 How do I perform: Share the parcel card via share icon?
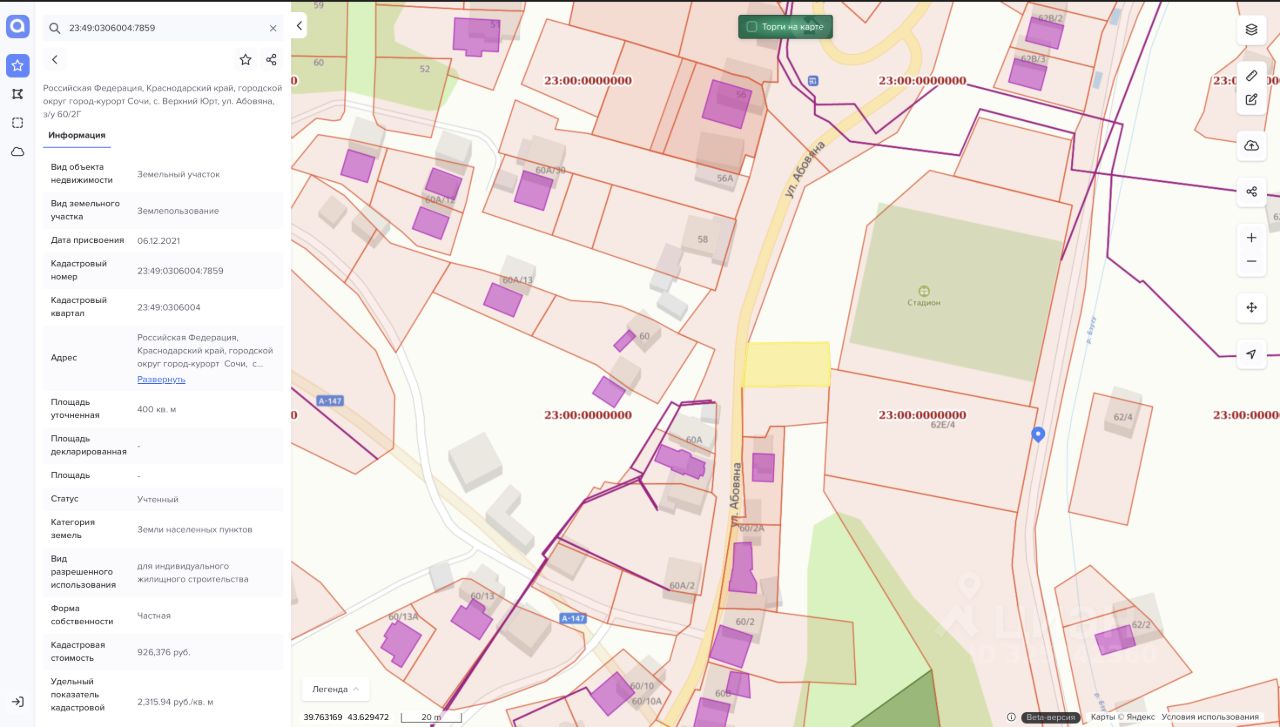pos(271,60)
